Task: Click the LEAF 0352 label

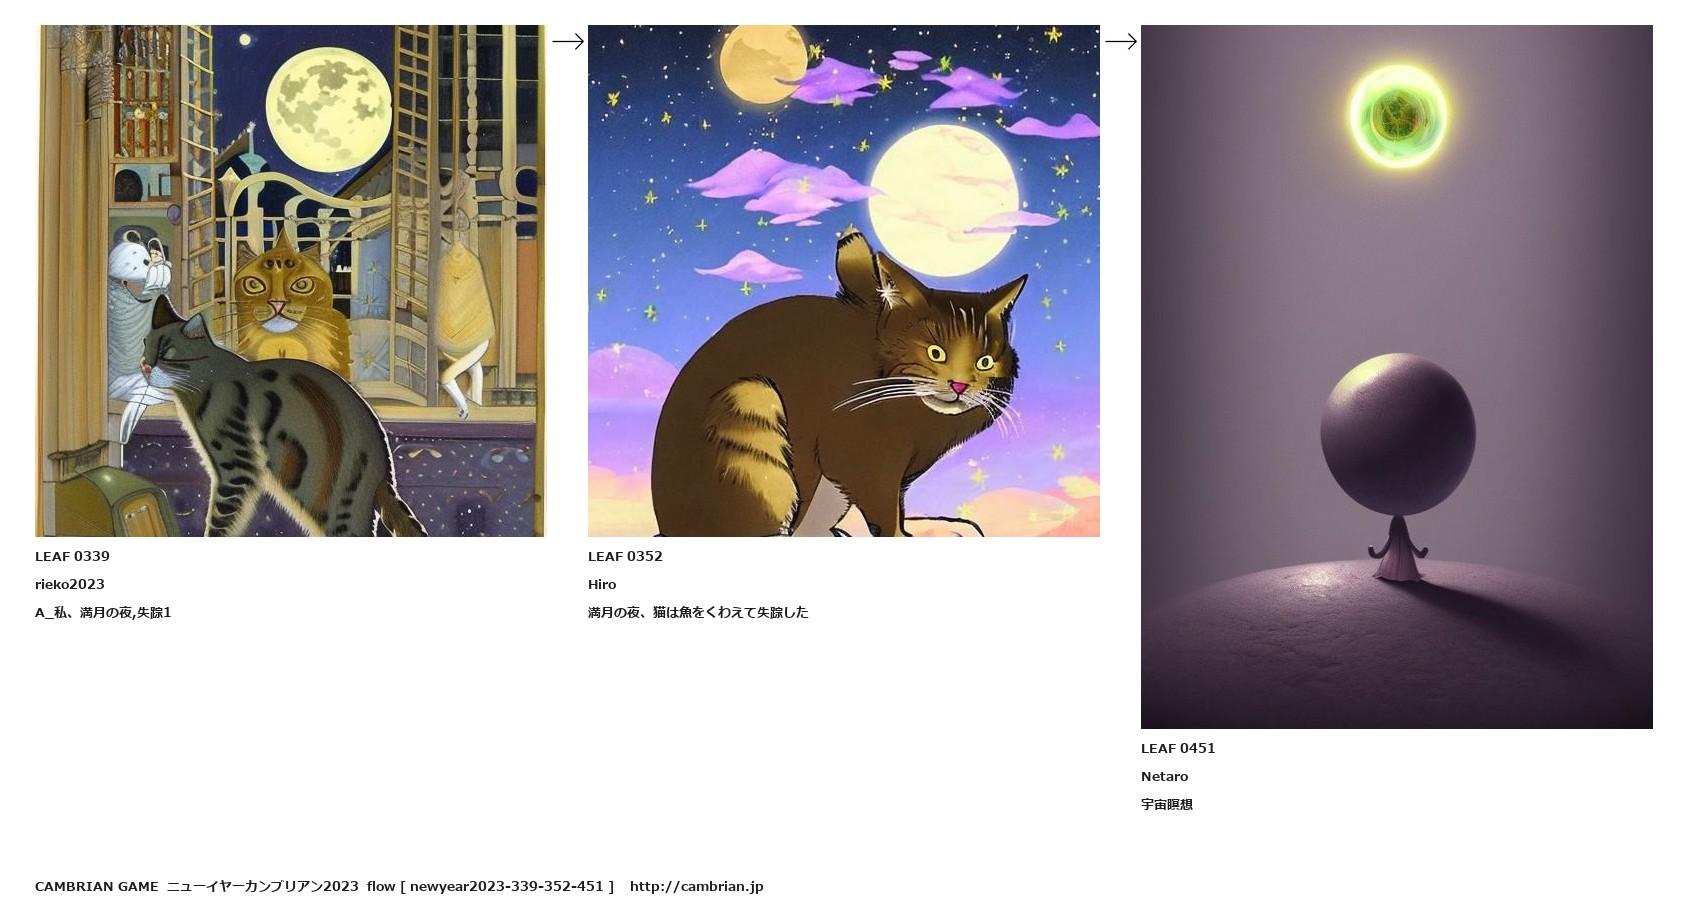Action: [x=625, y=556]
